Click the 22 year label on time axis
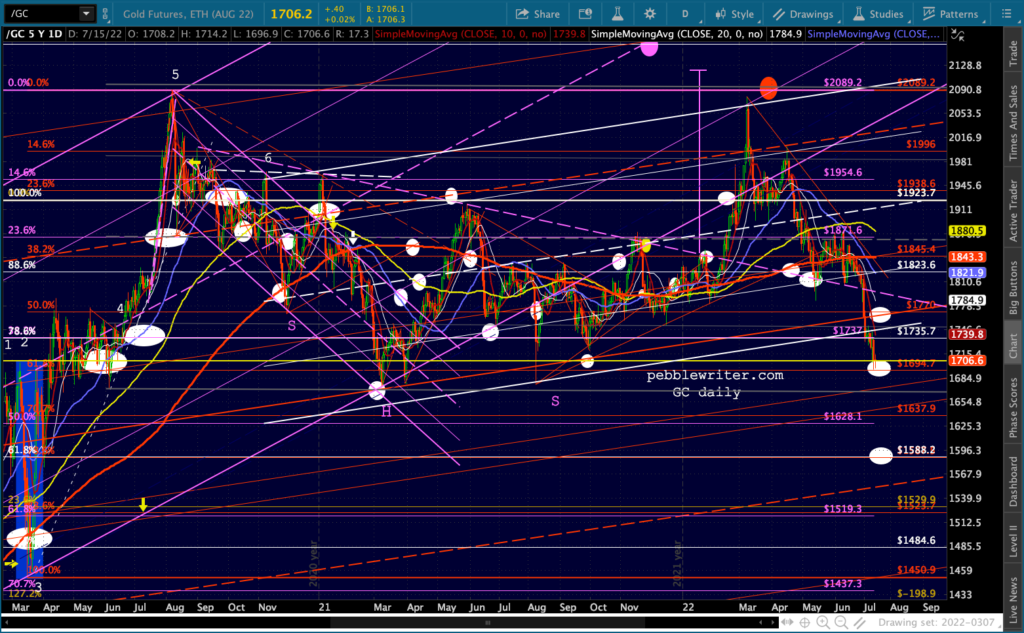The image size is (1024, 633). 688,608
